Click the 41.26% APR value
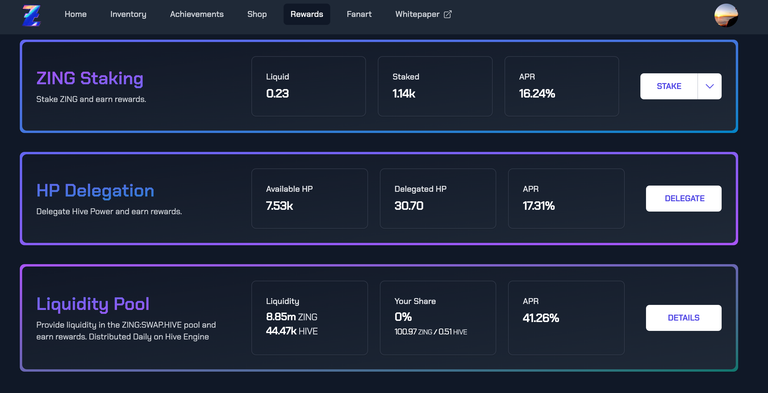 point(541,318)
